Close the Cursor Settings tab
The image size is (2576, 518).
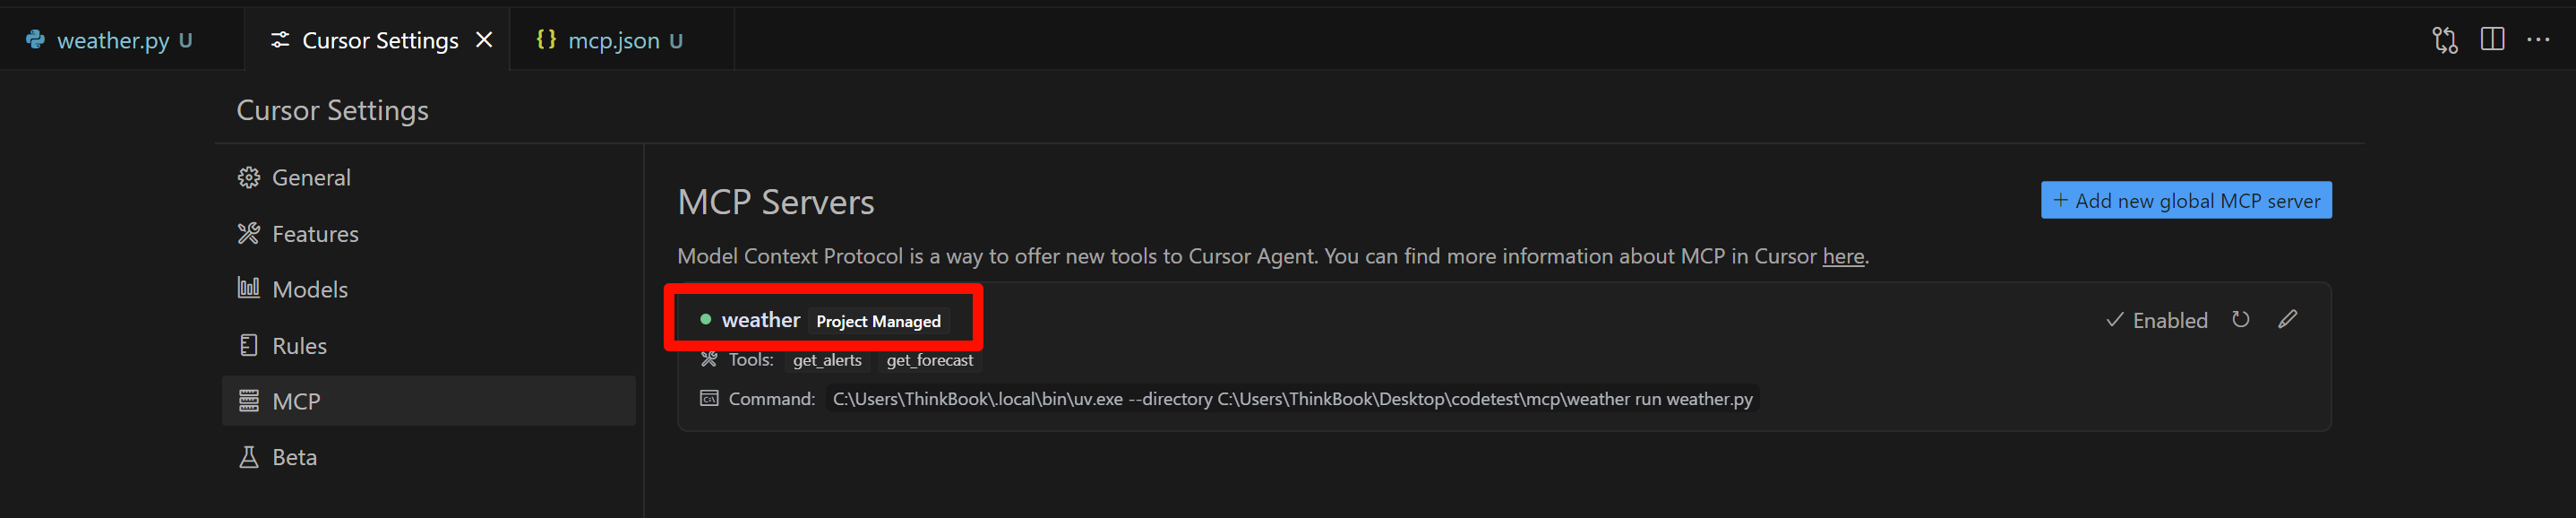[484, 40]
